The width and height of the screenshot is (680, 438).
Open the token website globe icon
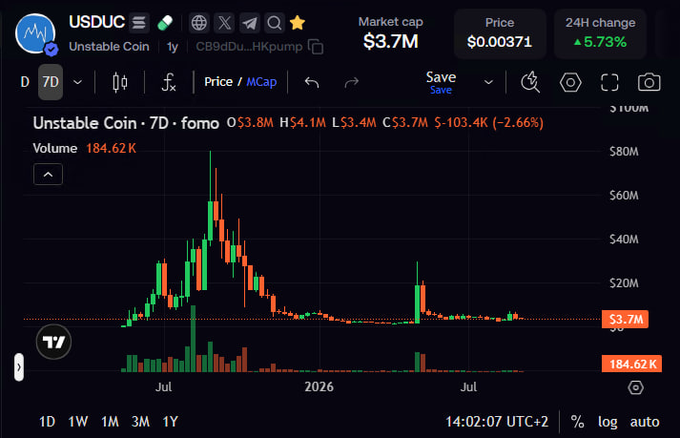coord(199,23)
